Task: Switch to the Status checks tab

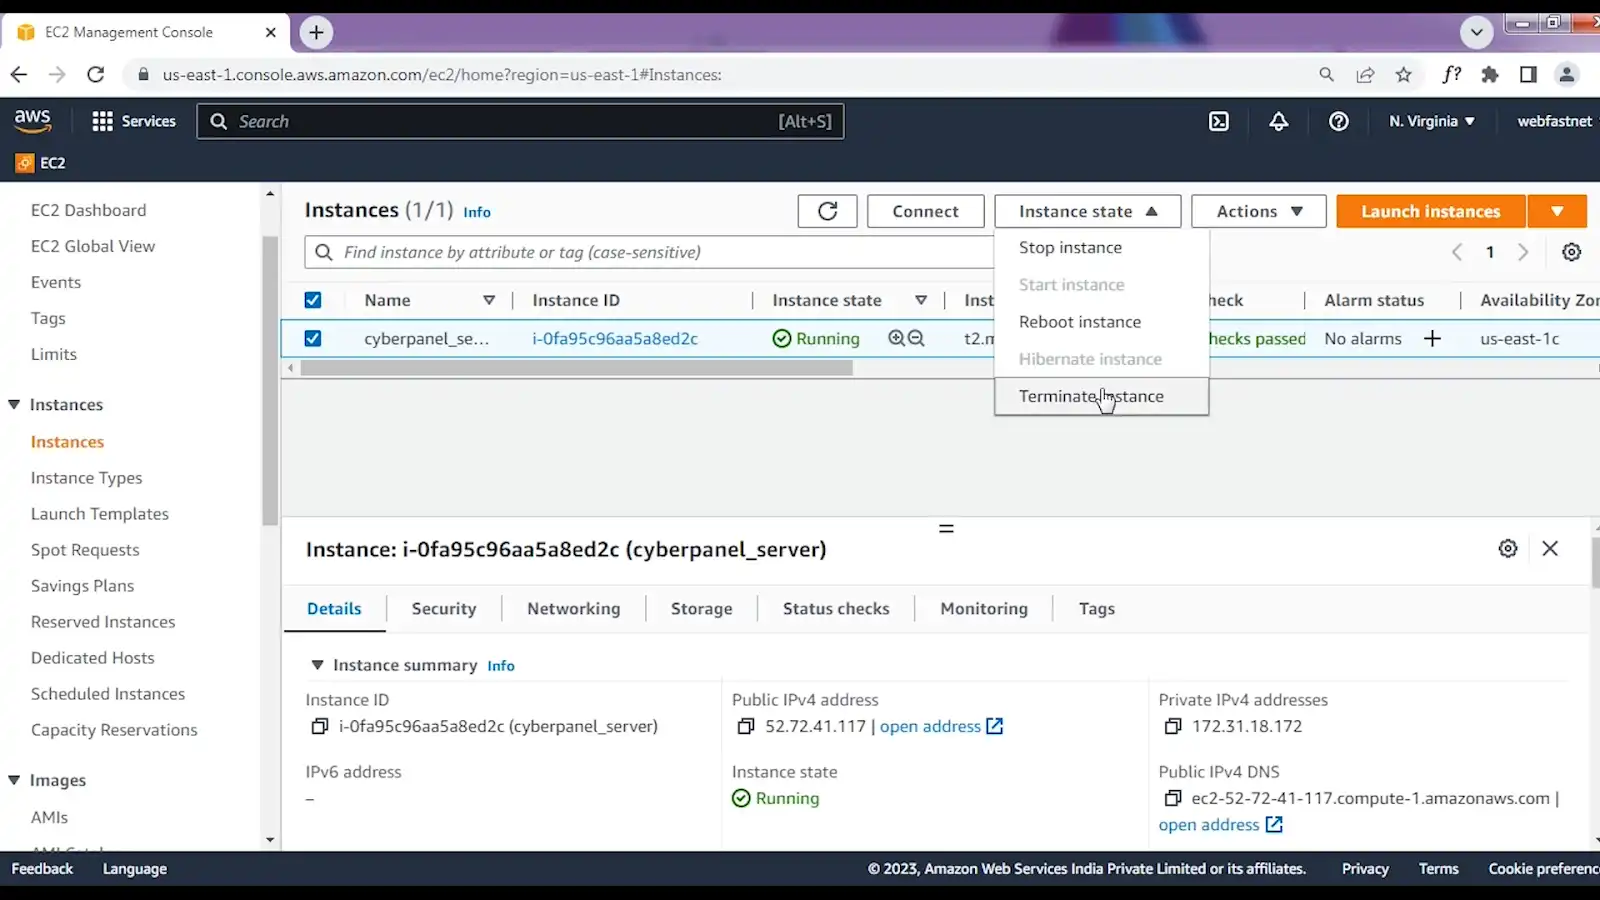Action: [836, 609]
